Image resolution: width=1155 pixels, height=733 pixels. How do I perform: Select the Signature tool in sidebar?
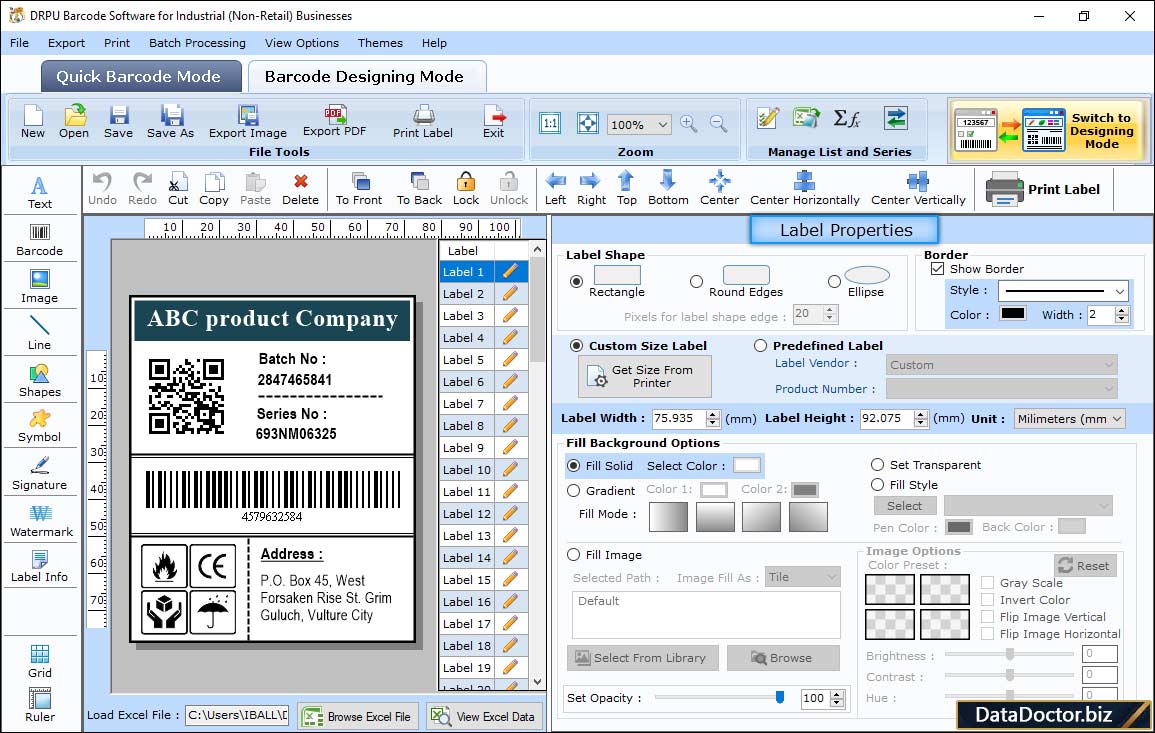pyautogui.click(x=40, y=473)
